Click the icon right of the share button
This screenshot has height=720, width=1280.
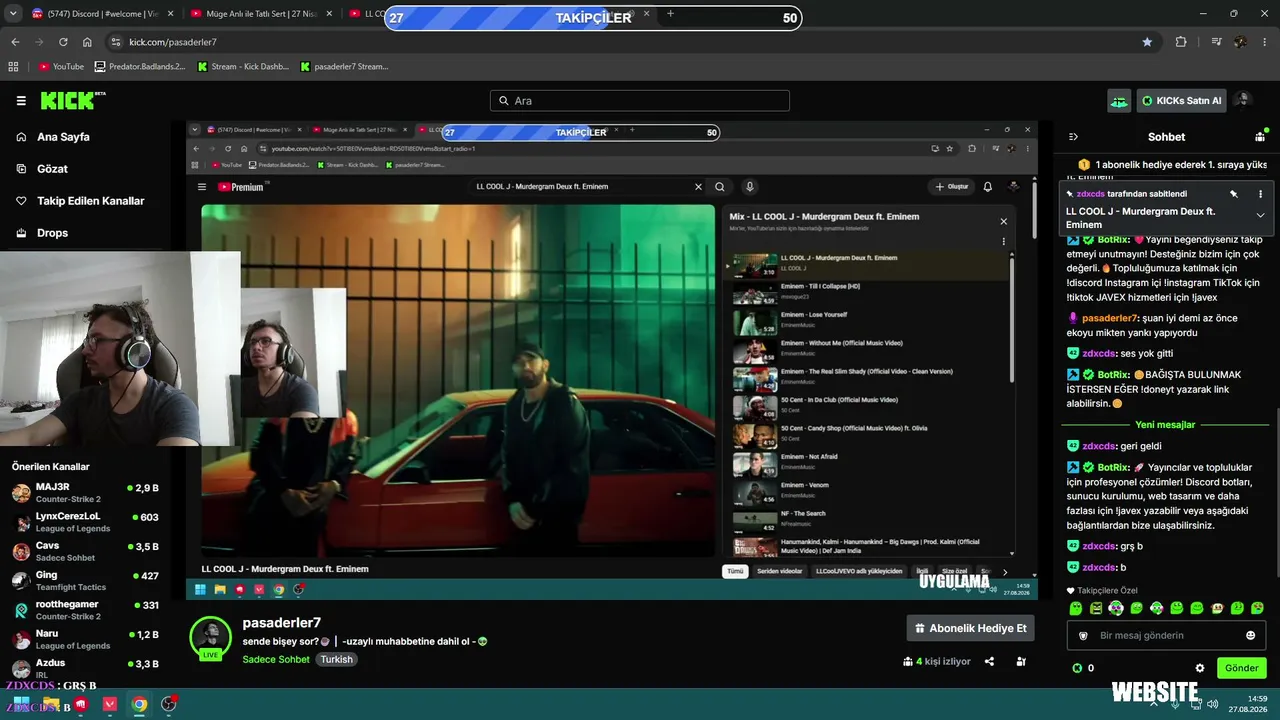coord(1021,661)
